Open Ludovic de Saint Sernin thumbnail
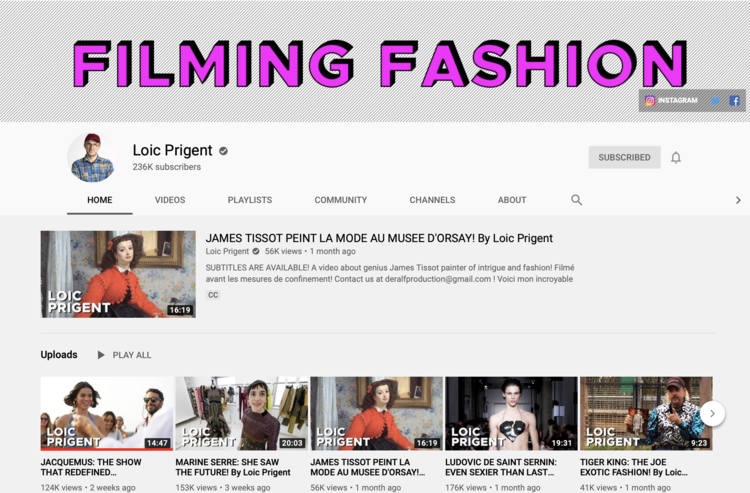 511,414
